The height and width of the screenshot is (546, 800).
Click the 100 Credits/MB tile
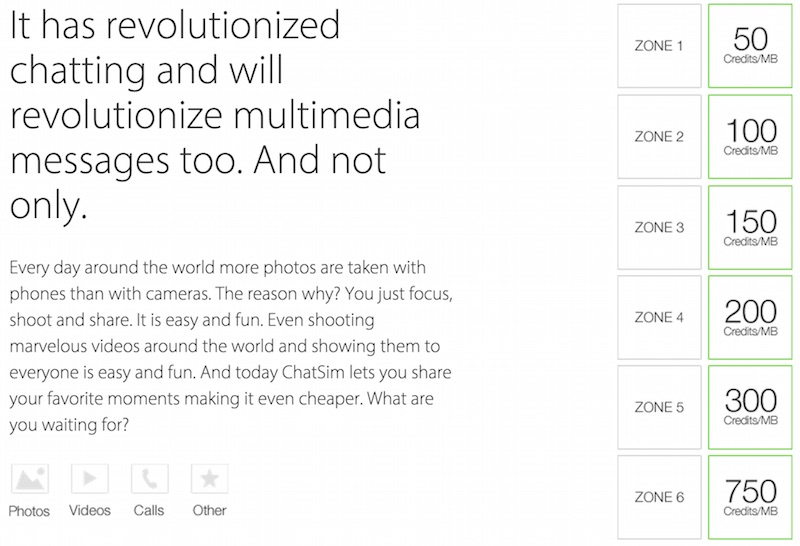750,137
